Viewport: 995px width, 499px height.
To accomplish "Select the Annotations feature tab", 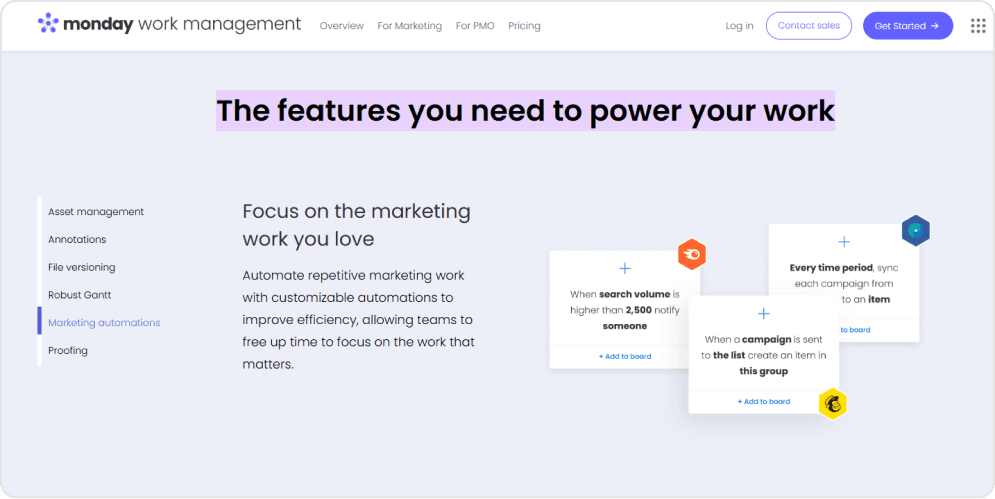I will pyautogui.click(x=77, y=239).
